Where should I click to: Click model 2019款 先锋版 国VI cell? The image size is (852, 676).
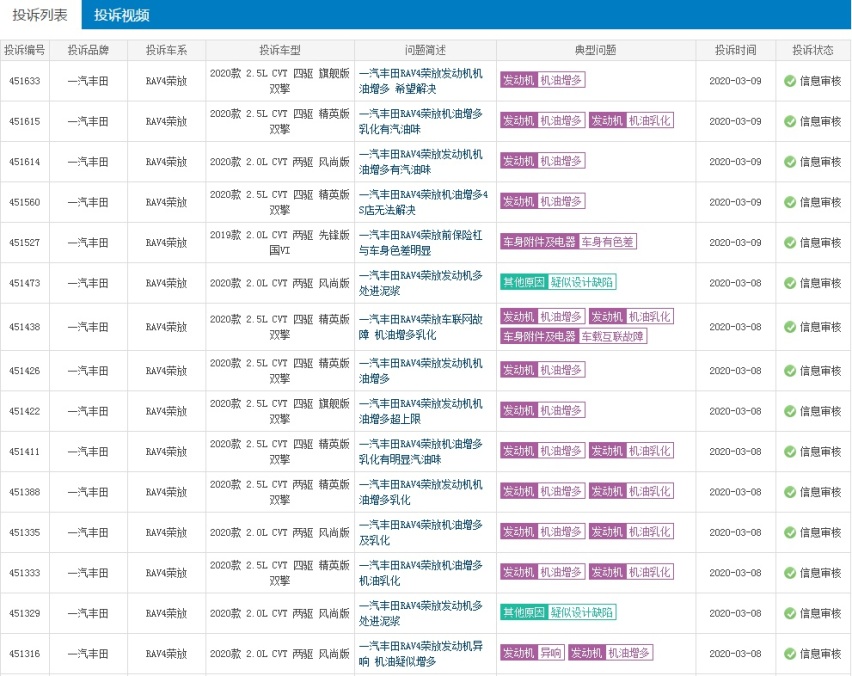pyautogui.click(x=280, y=242)
